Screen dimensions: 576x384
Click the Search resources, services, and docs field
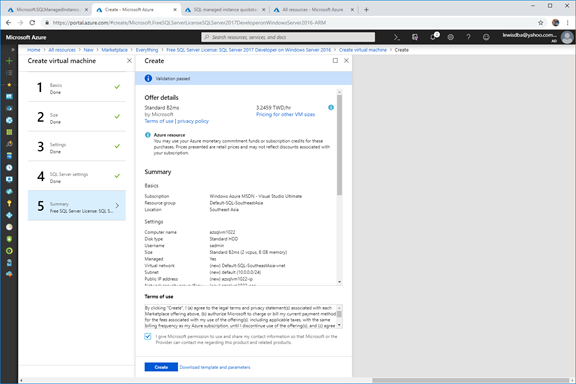click(x=288, y=37)
